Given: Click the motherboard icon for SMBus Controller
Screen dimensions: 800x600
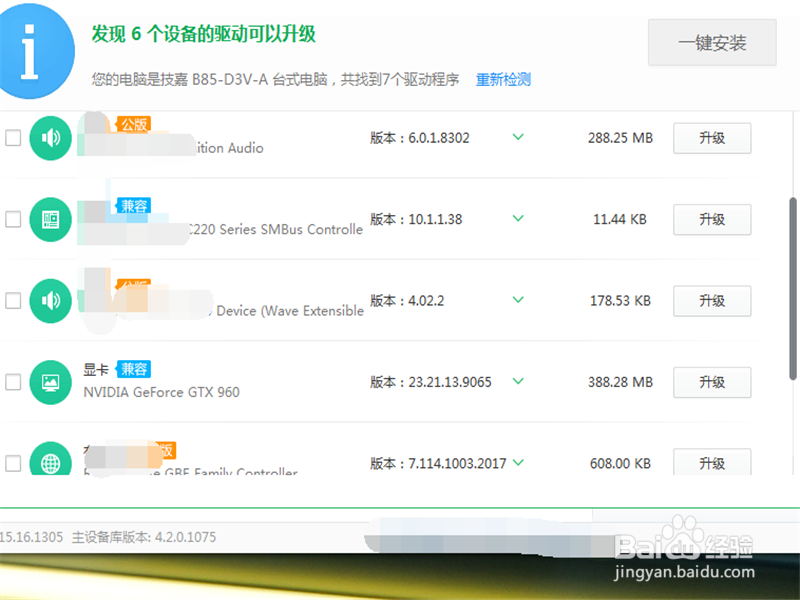Looking at the screenshot, I should (x=51, y=219).
